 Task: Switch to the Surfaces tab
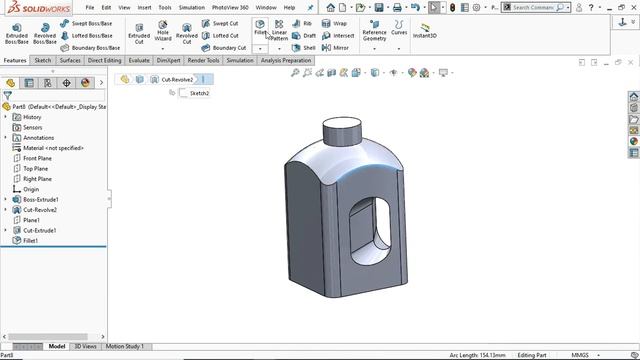tap(70, 60)
